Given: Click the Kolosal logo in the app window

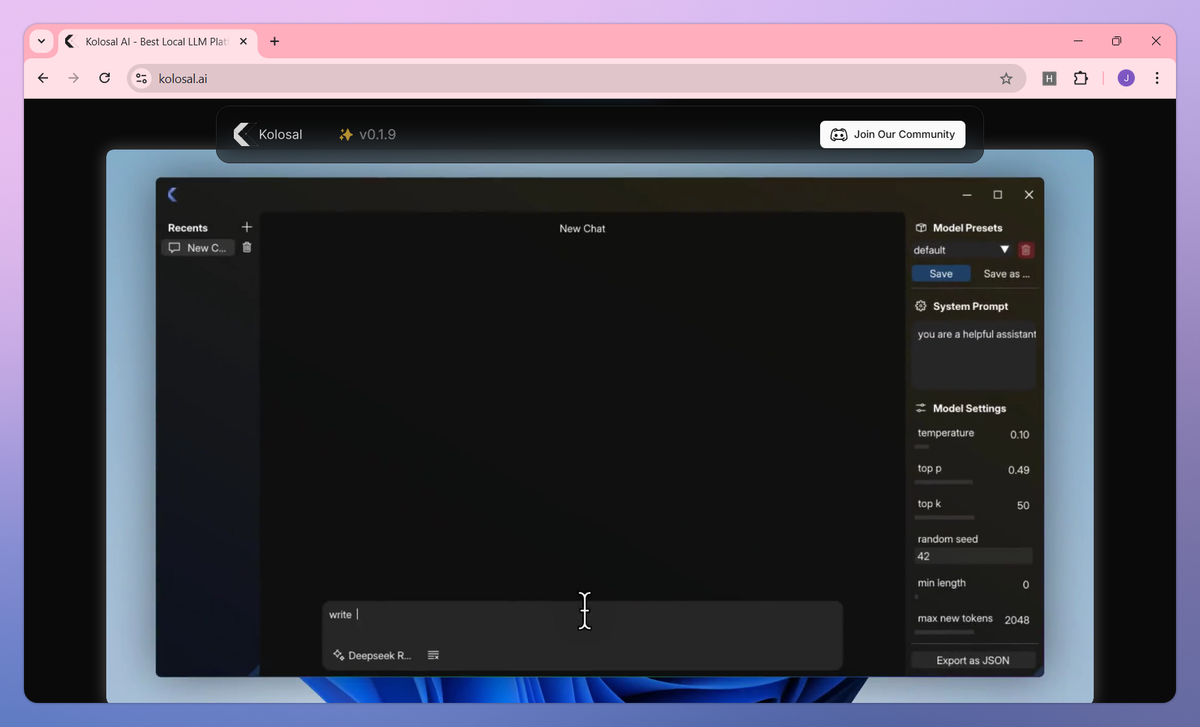Looking at the screenshot, I should [x=172, y=194].
